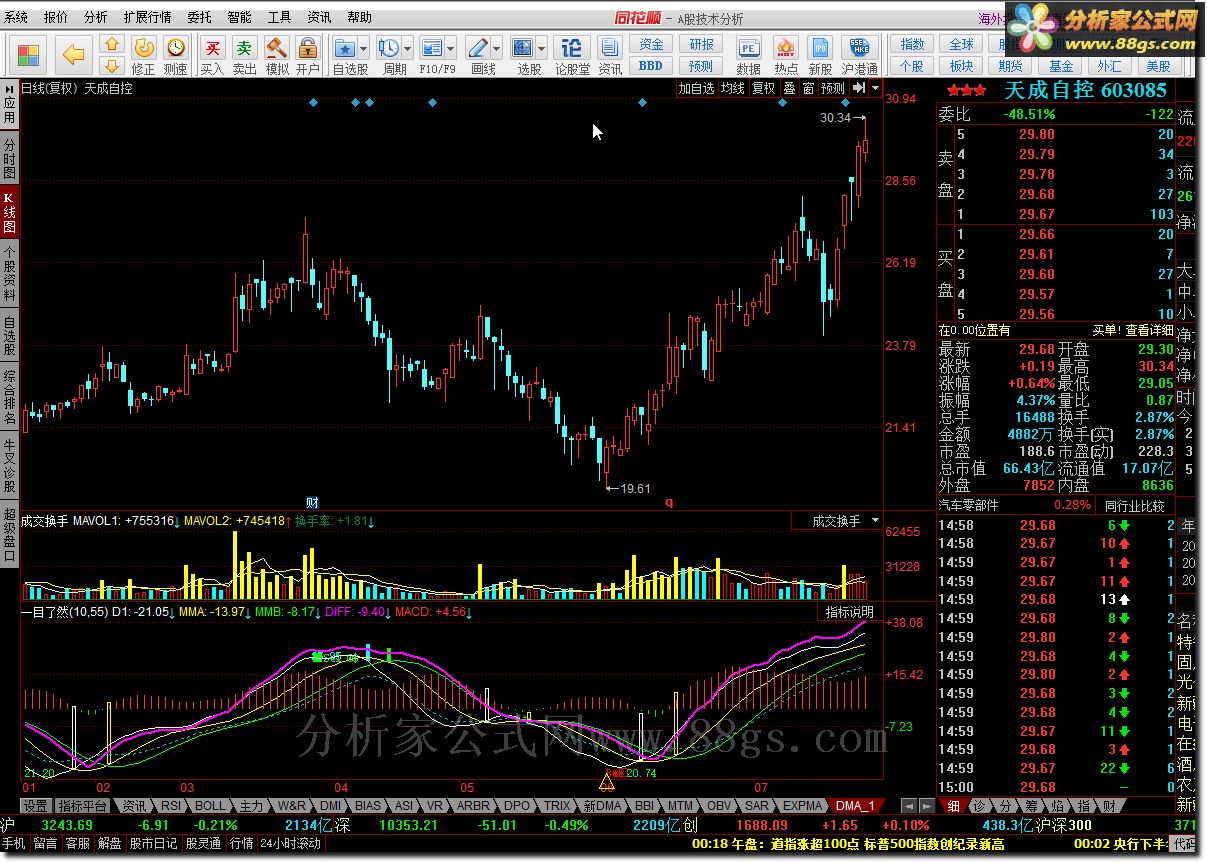The image size is (1207, 863).
Task: Click the BBD button
Action: tap(651, 66)
